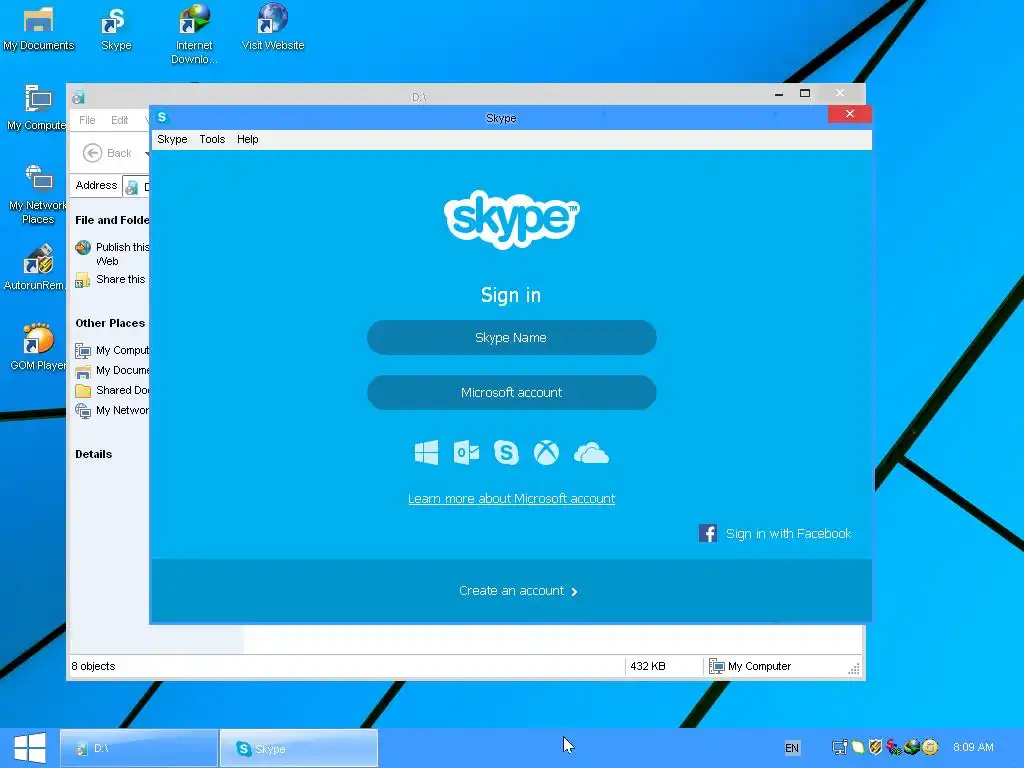Select the GOM Player desktop icon
This screenshot has width=1024, height=768.
[38, 347]
